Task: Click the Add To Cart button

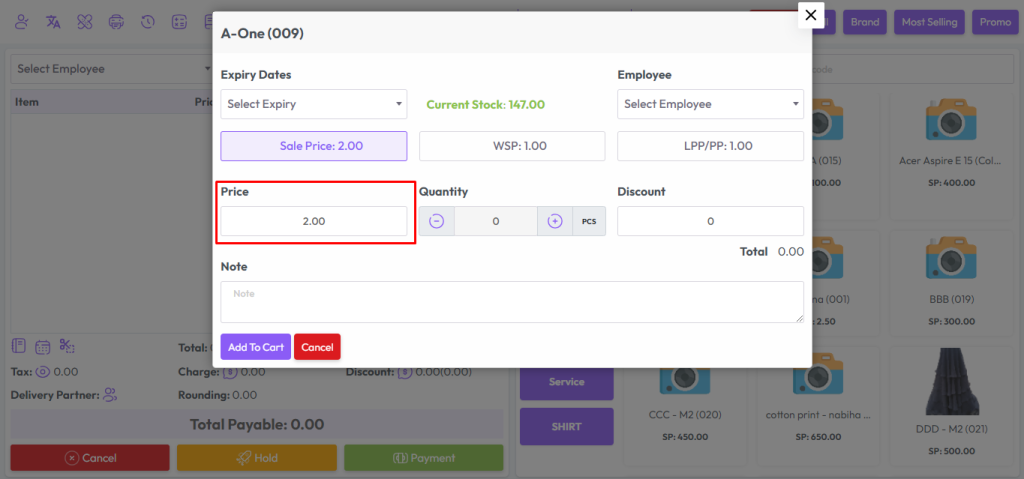Action: click(x=255, y=347)
